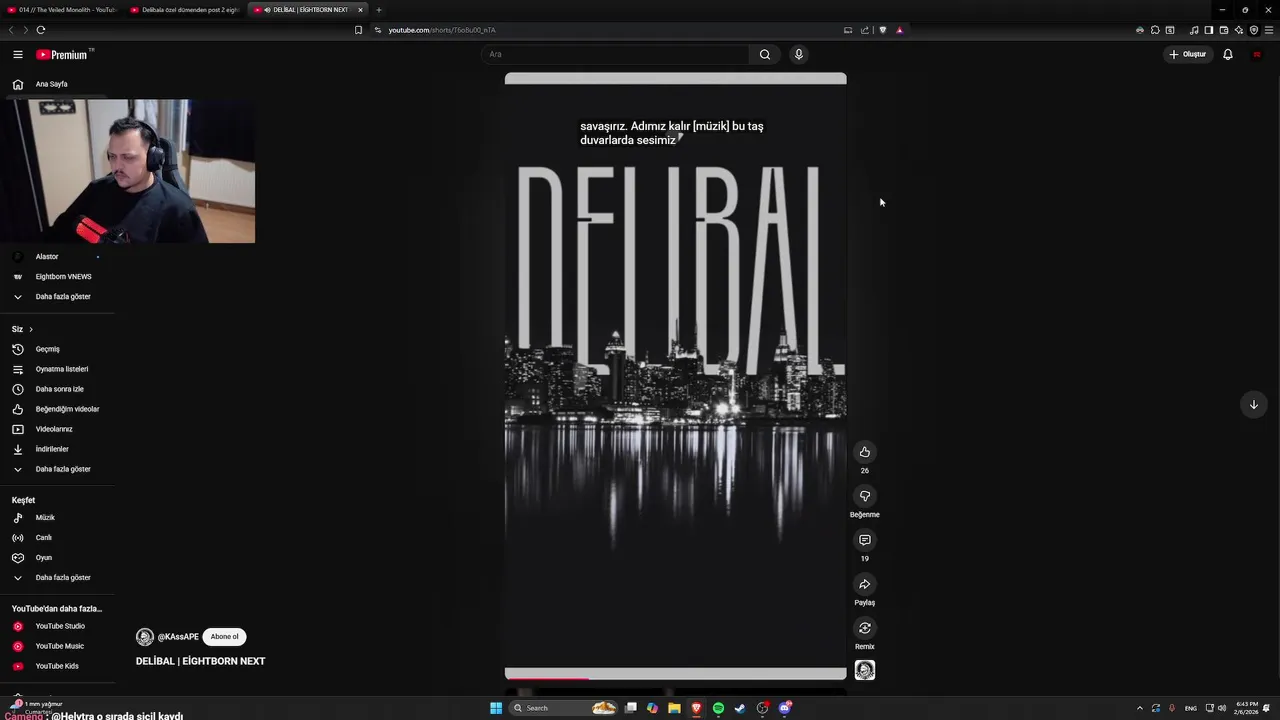Open Brave Leo AI sparkle icon
The width and height of the screenshot is (1280, 720).
point(1239,30)
